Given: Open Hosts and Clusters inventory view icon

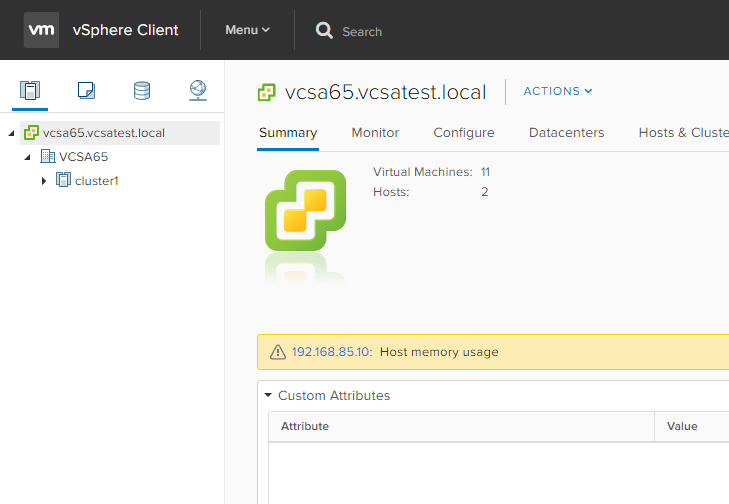Looking at the screenshot, I should tap(30, 91).
